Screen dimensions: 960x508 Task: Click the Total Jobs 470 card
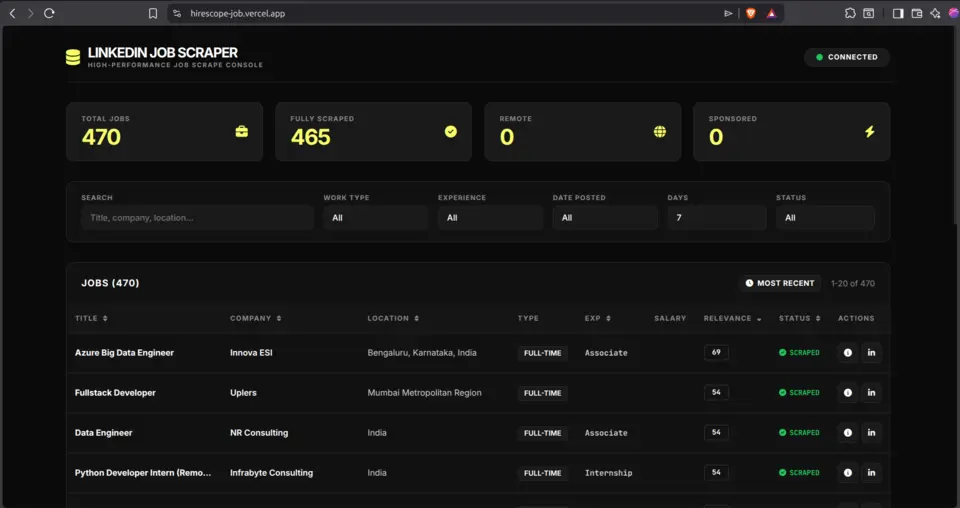click(x=165, y=132)
